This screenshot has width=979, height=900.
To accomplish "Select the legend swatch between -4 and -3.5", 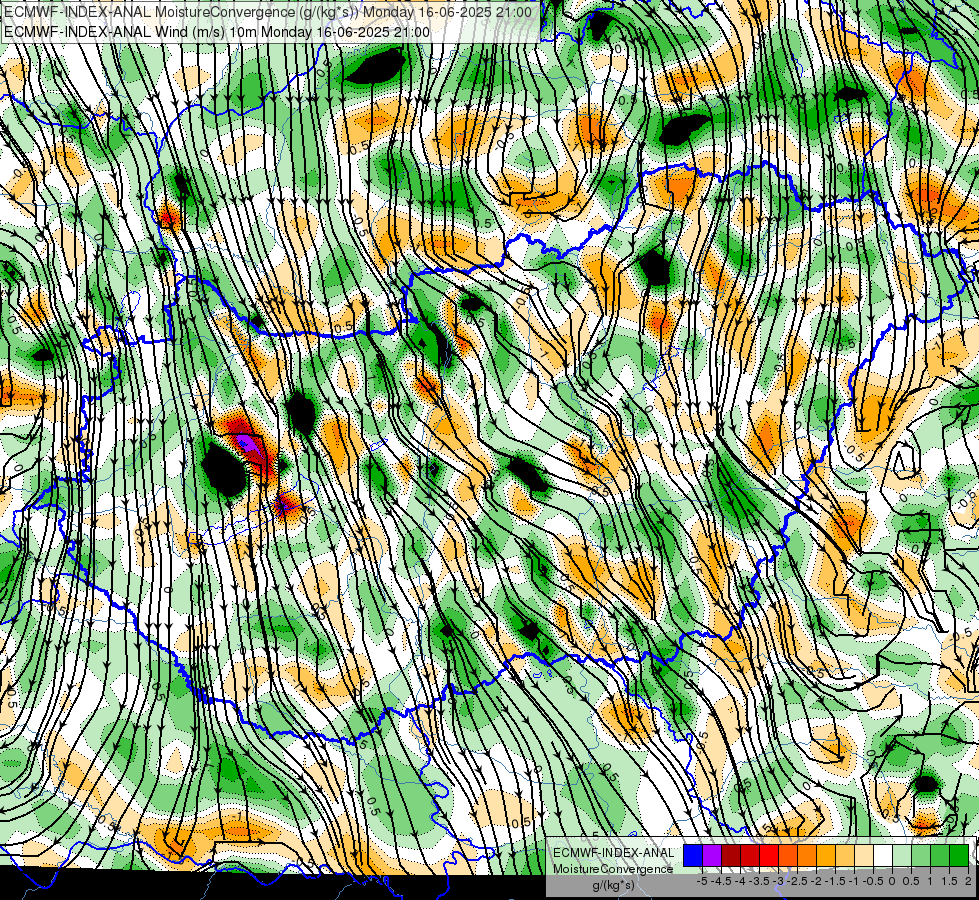I will [x=750, y=856].
